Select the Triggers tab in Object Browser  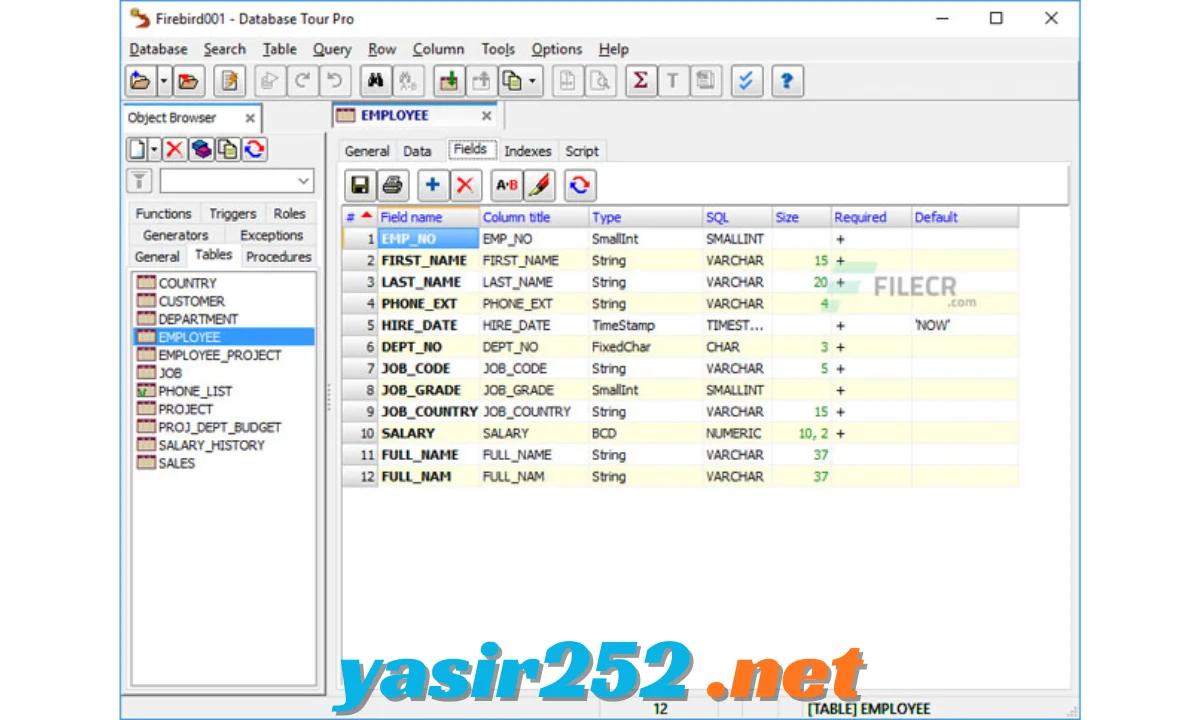tap(233, 214)
